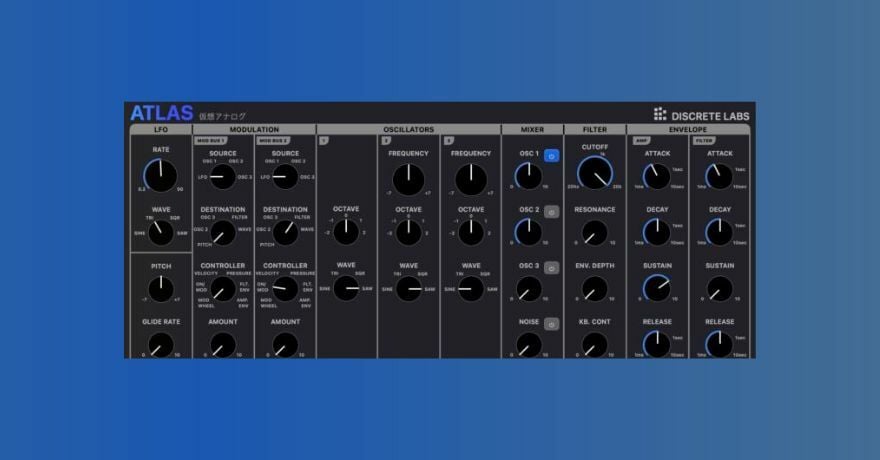Click the OSCILLATORS section header
880x460 pixels.
click(x=409, y=130)
